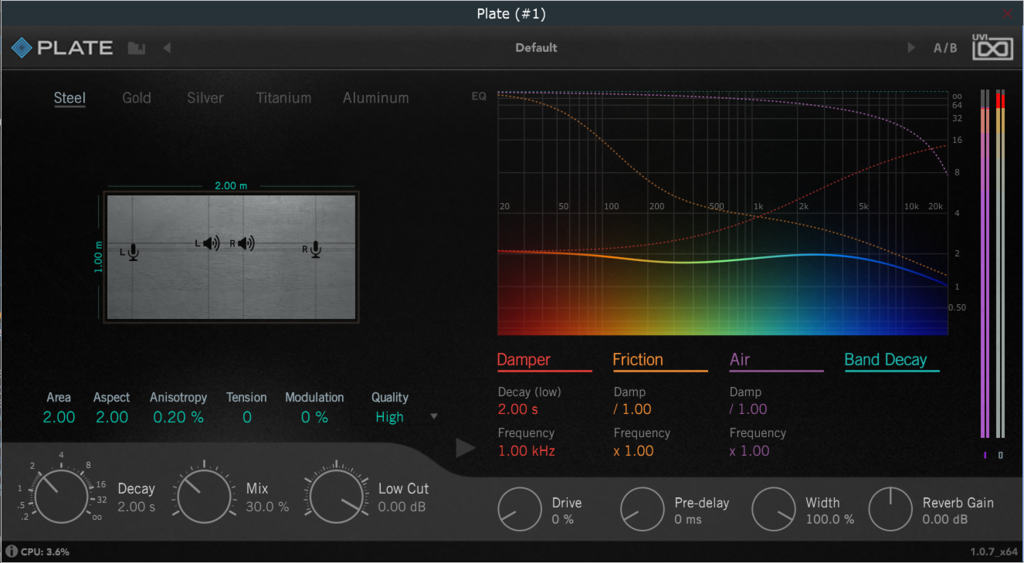Screen dimensions: 1024x563
Task: Click the Plate diamond logo
Action: click(22, 48)
